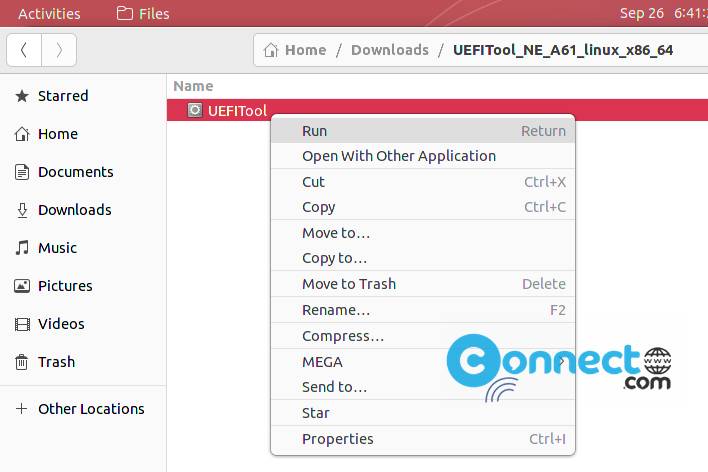
Task: Click UEFITool_NE_A61_linux_x86_64 path segment
Action: (563, 50)
